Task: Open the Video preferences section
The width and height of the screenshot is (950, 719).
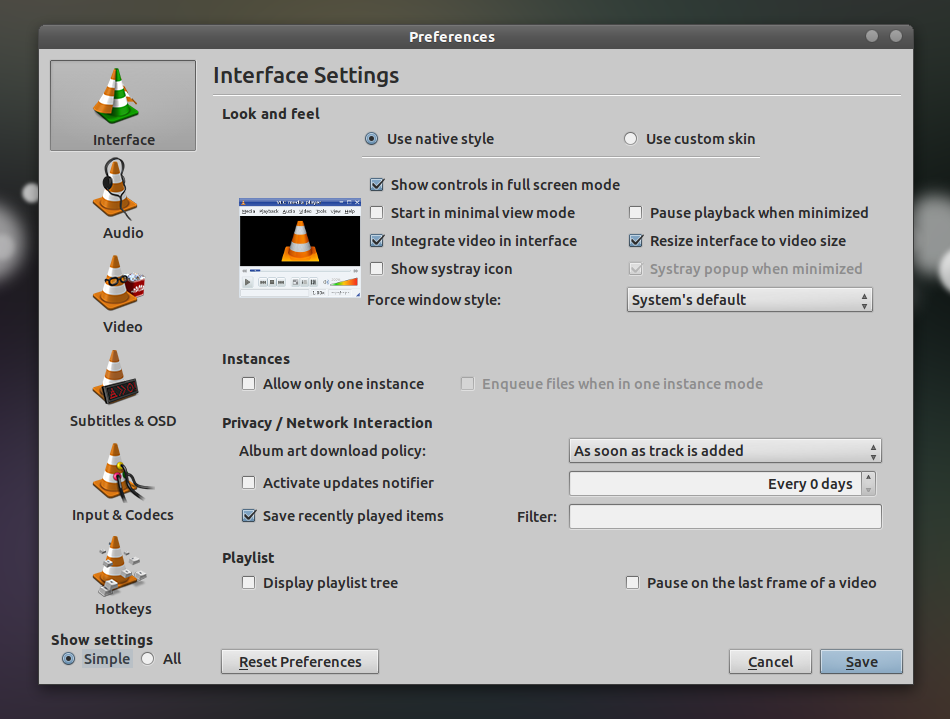Action: tap(122, 292)
